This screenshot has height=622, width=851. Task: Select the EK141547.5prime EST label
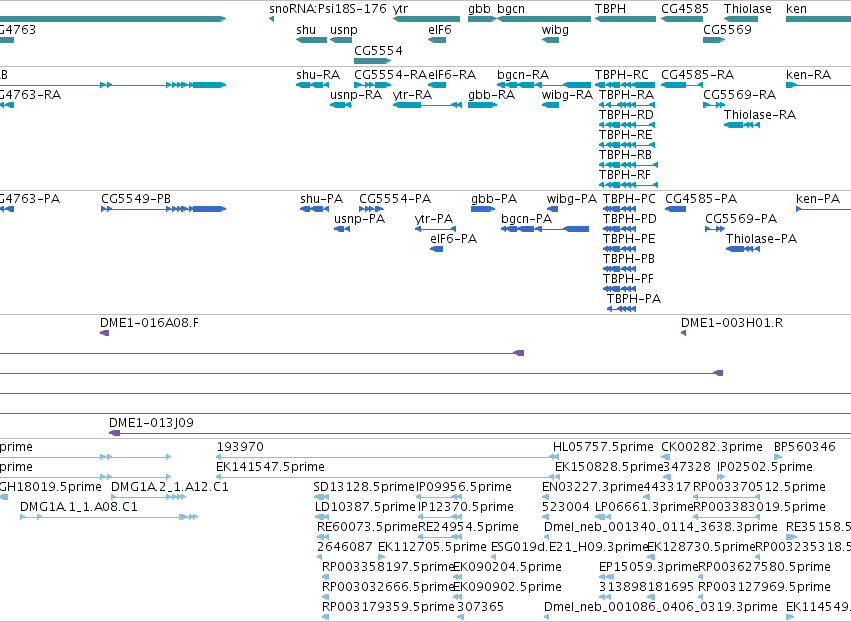tap(270, 467)
